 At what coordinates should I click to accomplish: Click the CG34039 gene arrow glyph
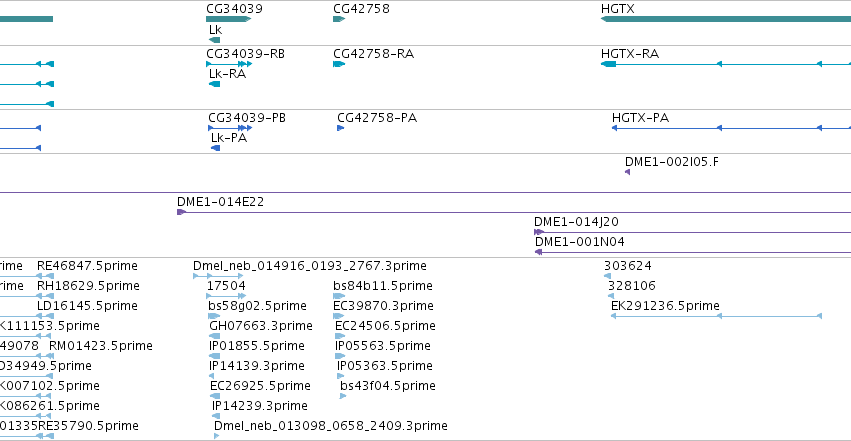coord(228,19)
